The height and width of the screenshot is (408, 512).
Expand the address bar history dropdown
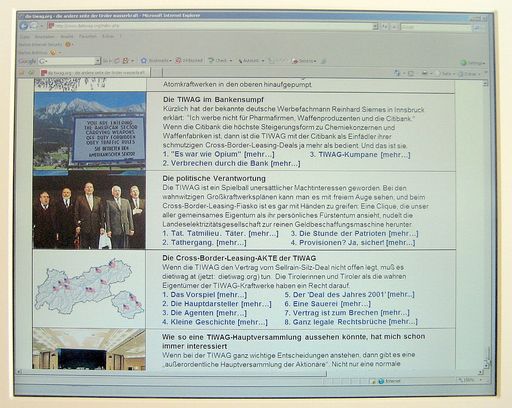click(375, 26)
